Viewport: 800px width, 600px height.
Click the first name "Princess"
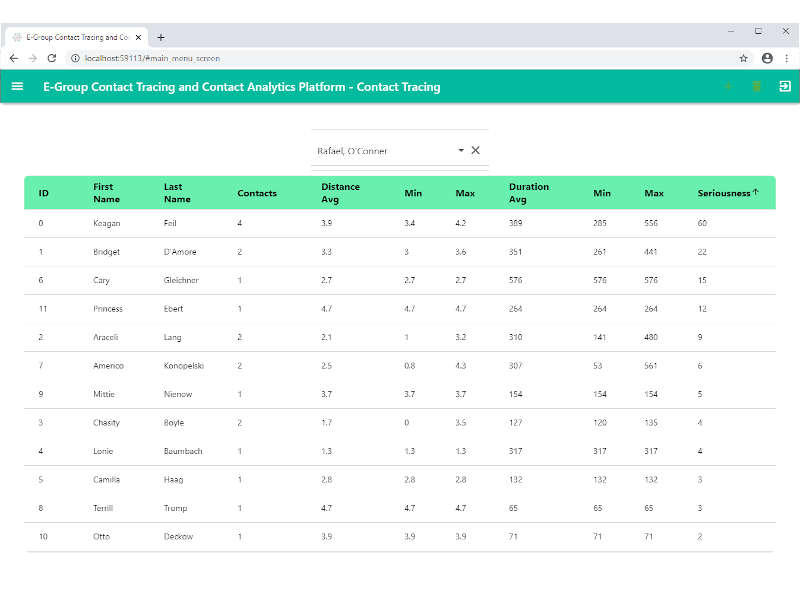pyautogui.click(x=108, y=309)
